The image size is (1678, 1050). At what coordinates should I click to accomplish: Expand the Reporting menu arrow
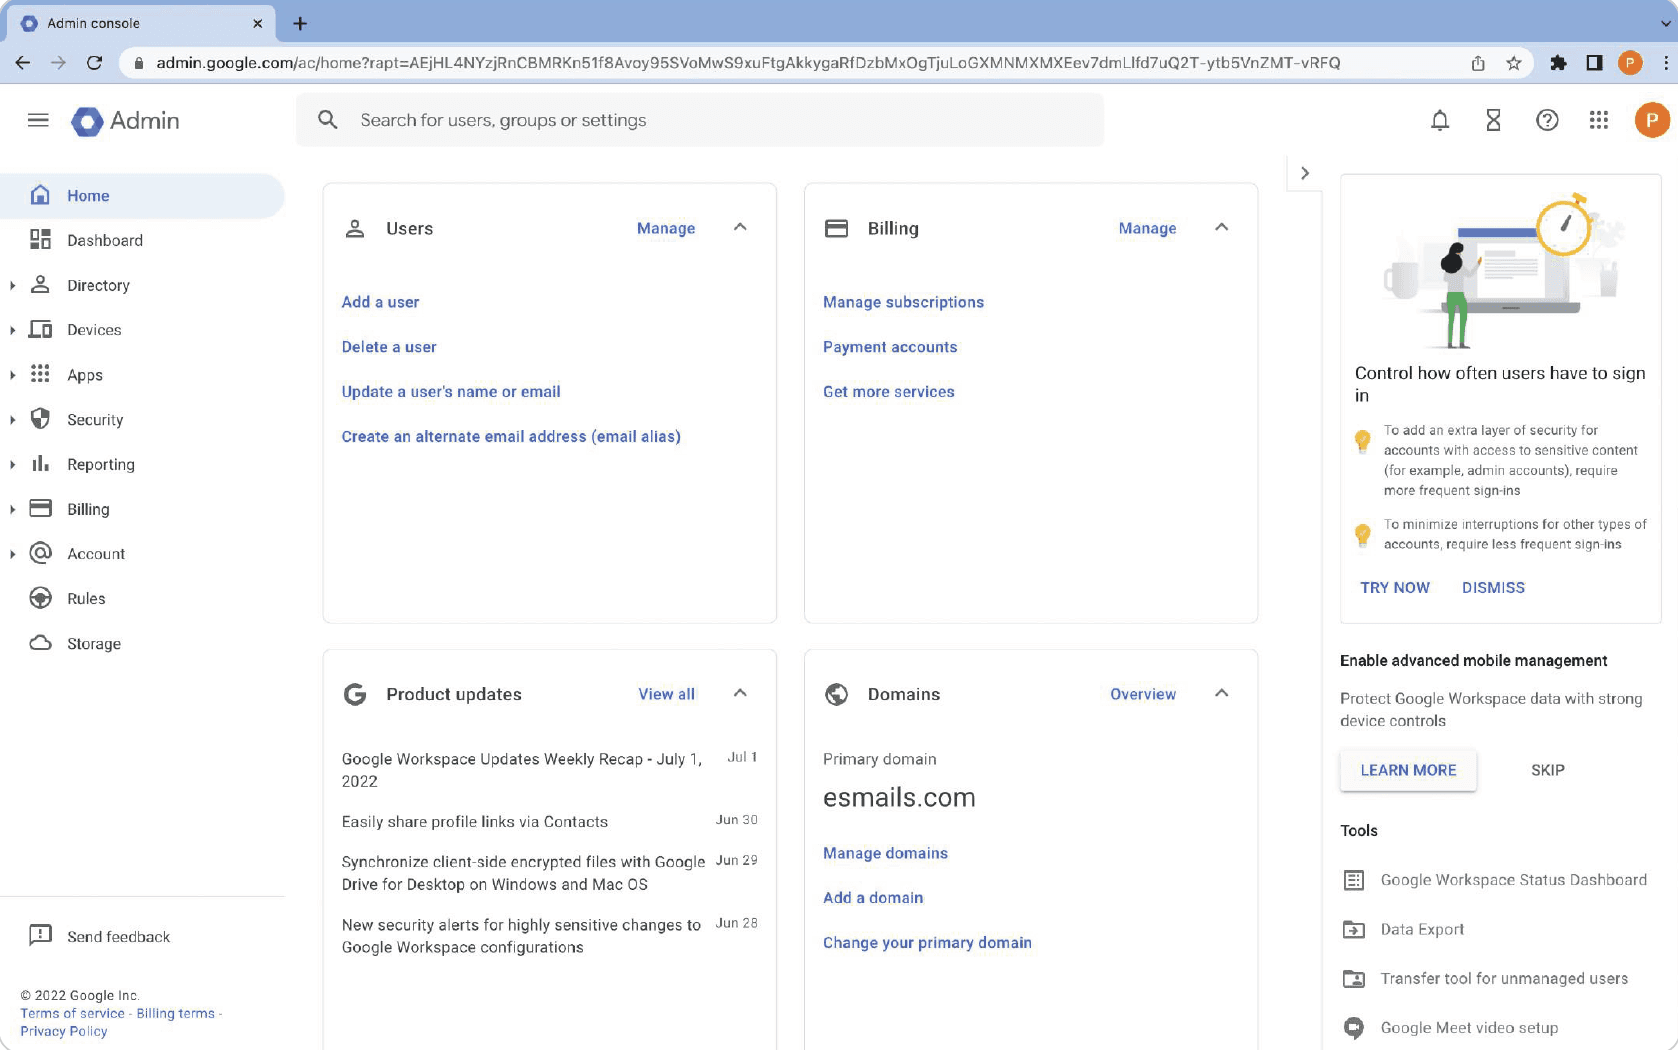click(x=12, y=465)
